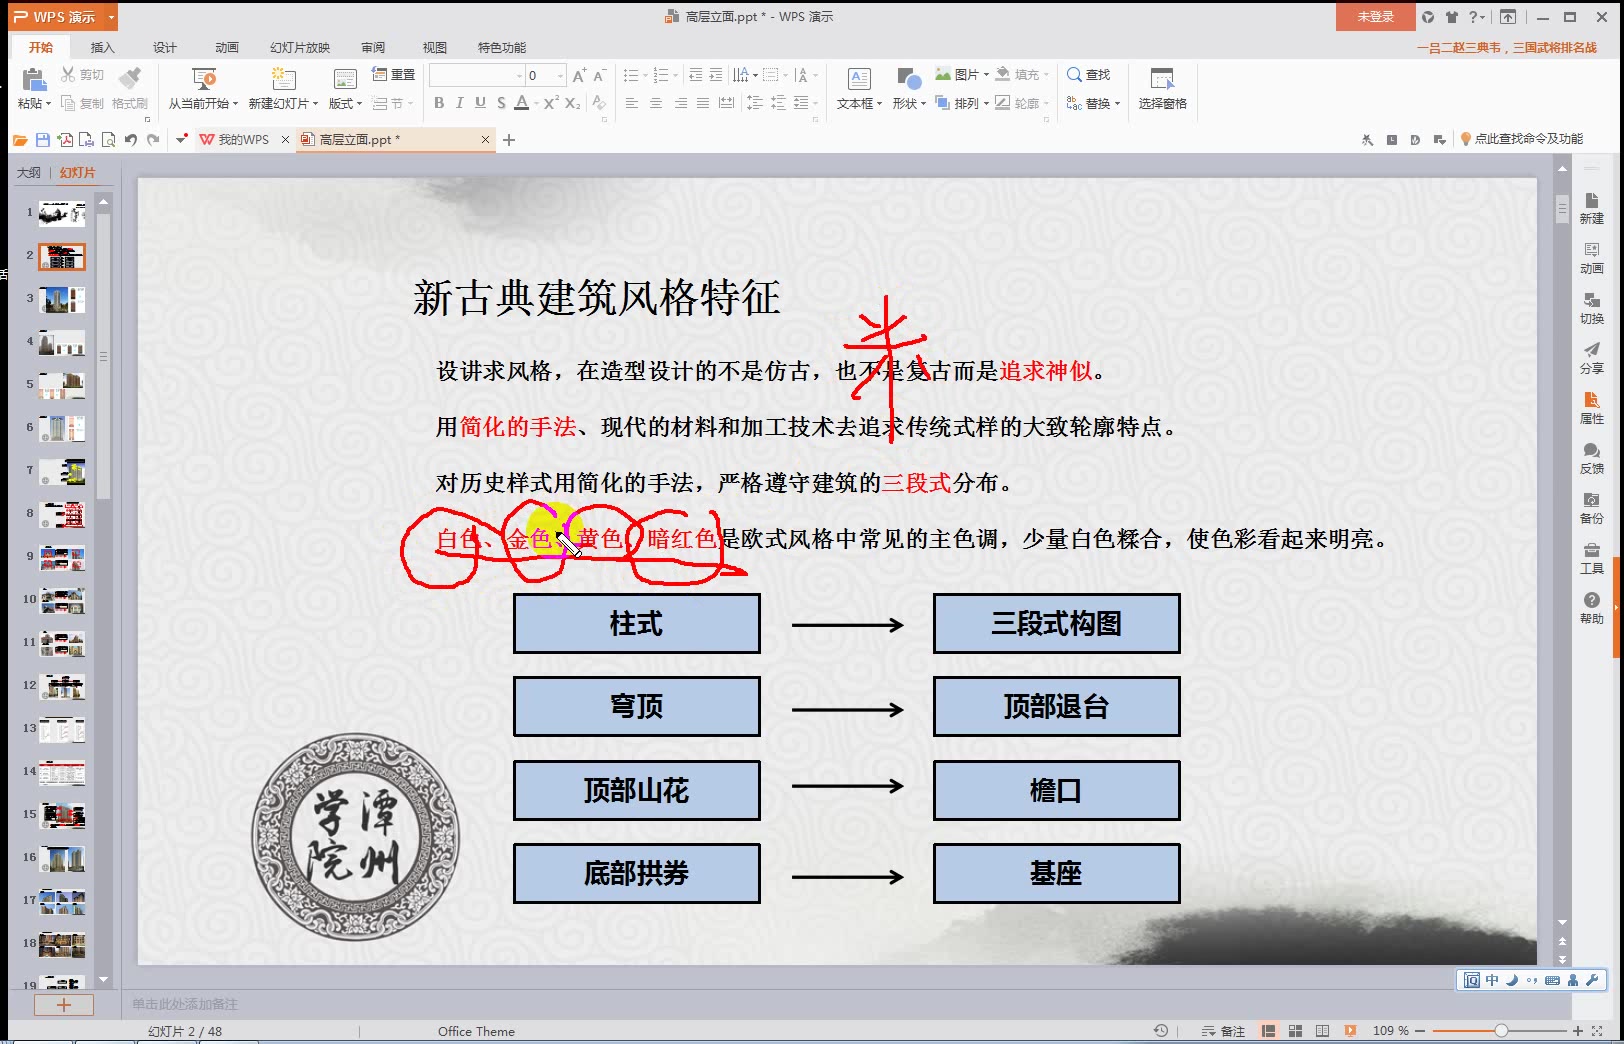Image resolution: width=1624 pixels, height=1044 pixels.
Task: Enable italic text formatting
Action: (x=461, y=102)
